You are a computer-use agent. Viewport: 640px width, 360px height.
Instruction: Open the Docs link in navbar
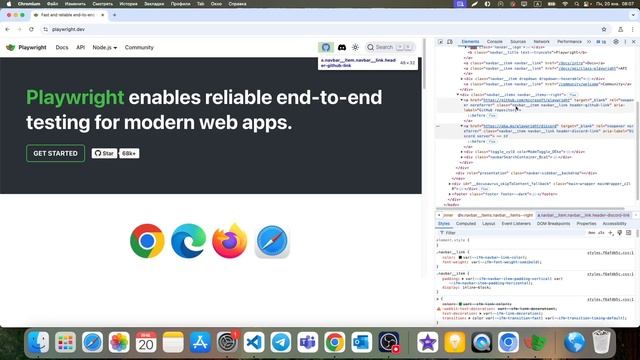[x=62, y=47]
